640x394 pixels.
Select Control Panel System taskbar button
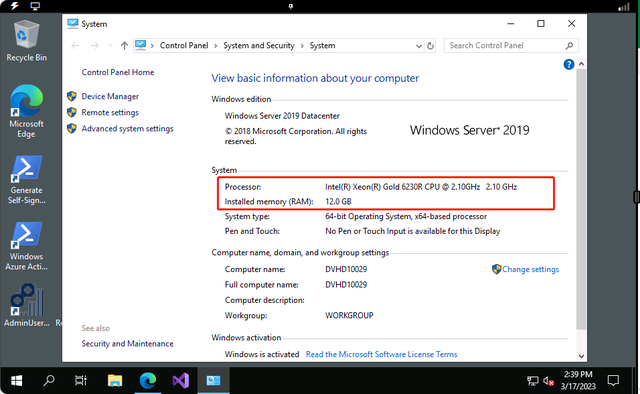pyautogui.click(x=213, y=381)
